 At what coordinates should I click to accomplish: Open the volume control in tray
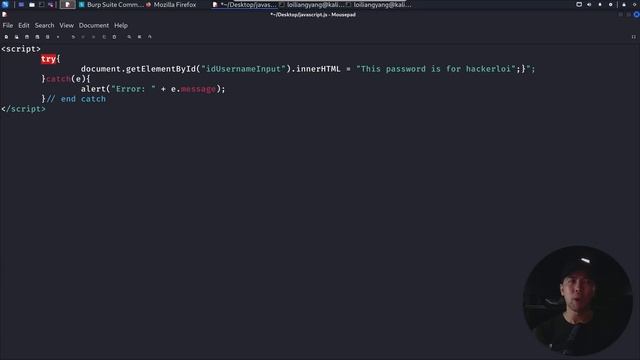589,4
